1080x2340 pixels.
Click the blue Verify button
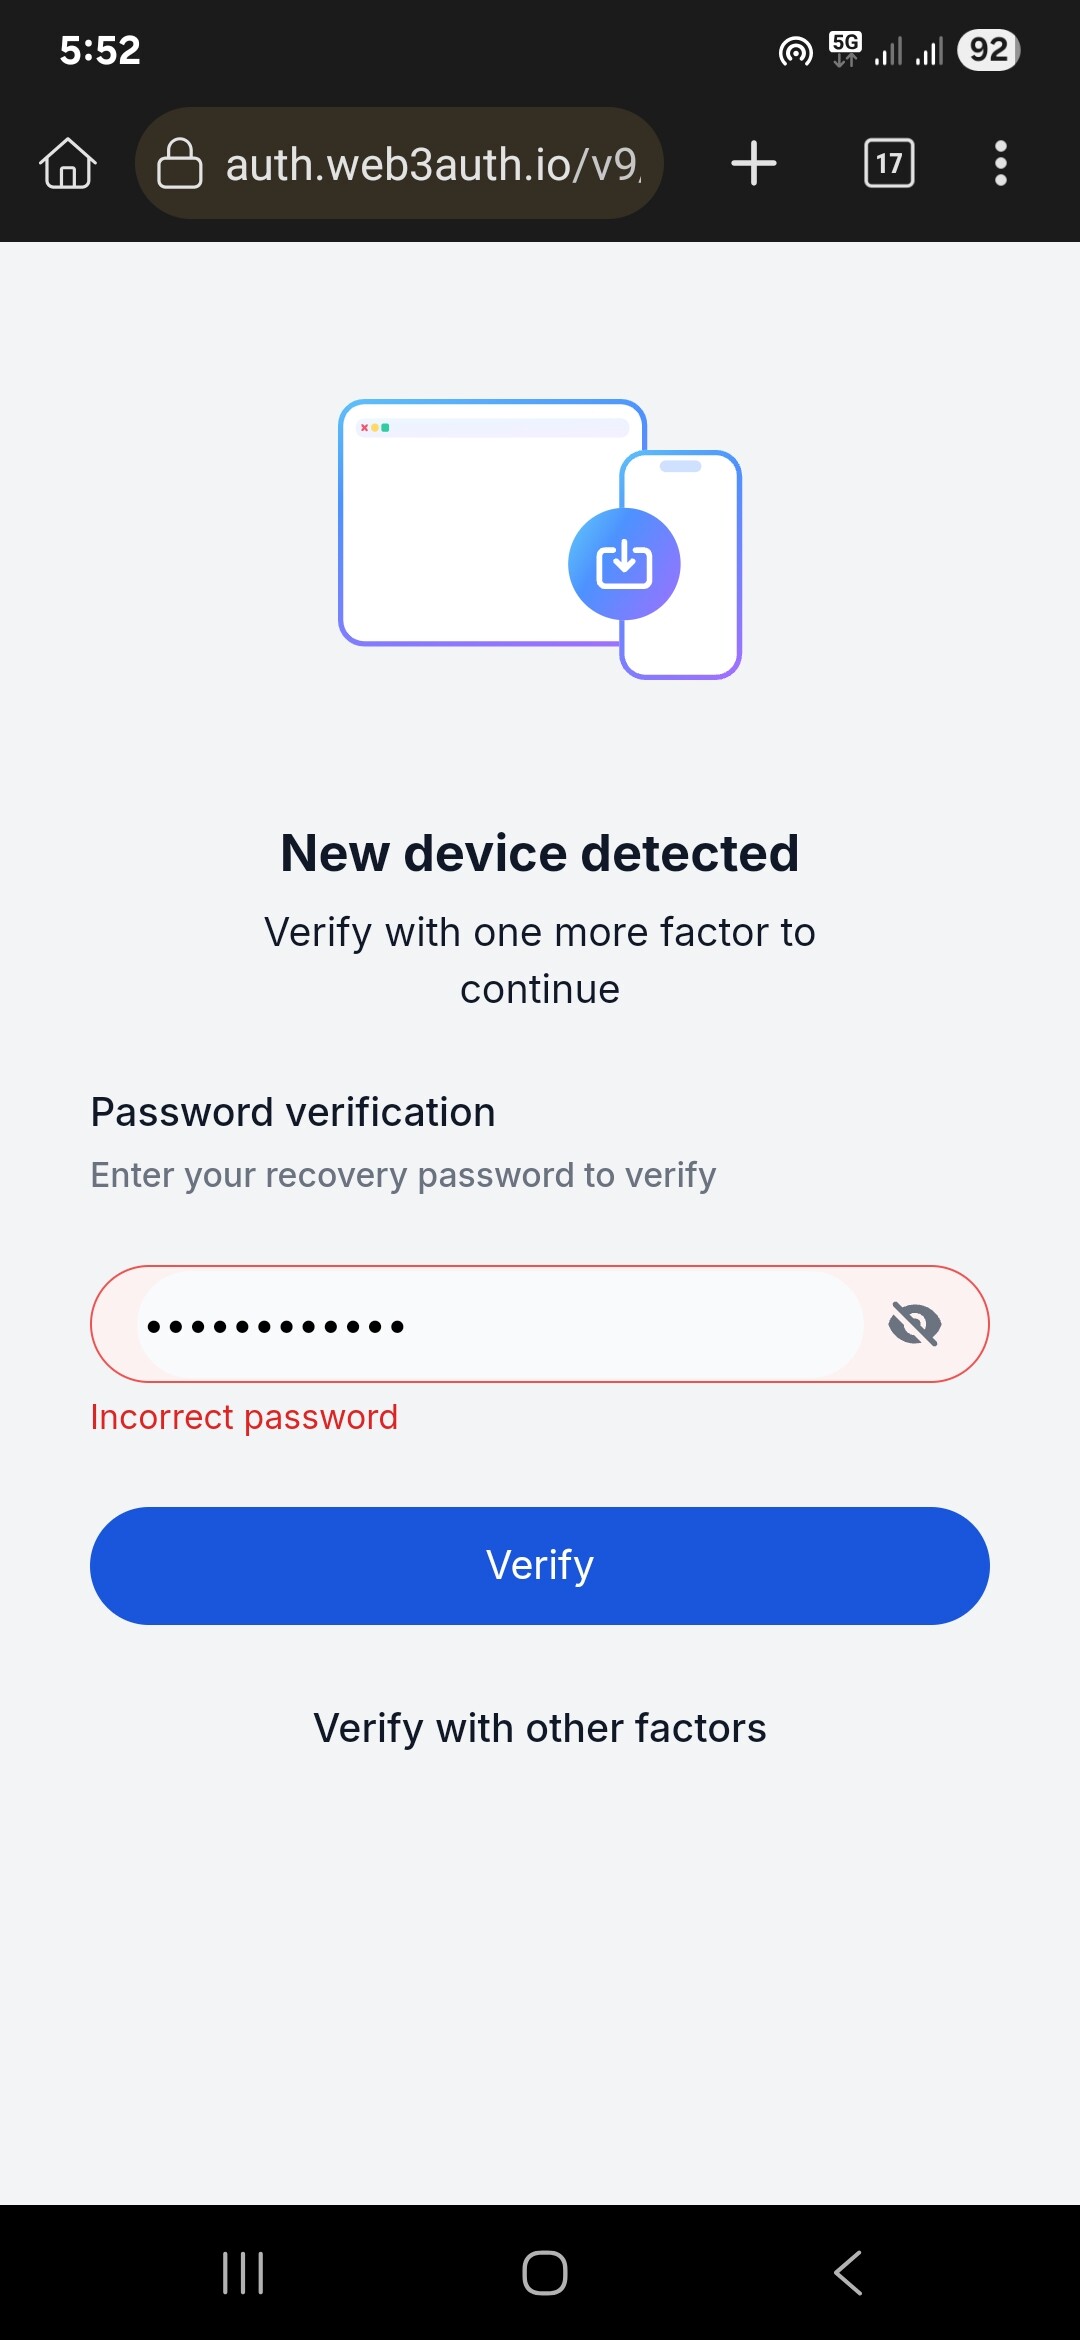click(540, 1566)
